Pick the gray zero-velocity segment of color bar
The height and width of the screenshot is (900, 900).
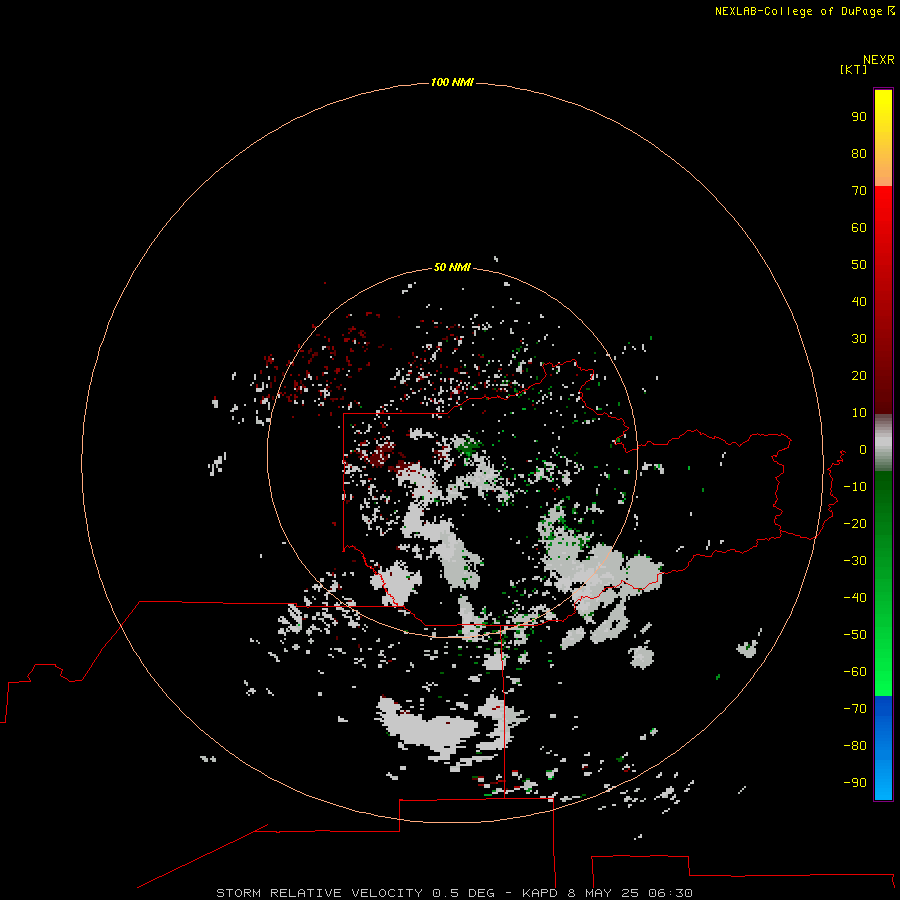[x=883, y=443]
